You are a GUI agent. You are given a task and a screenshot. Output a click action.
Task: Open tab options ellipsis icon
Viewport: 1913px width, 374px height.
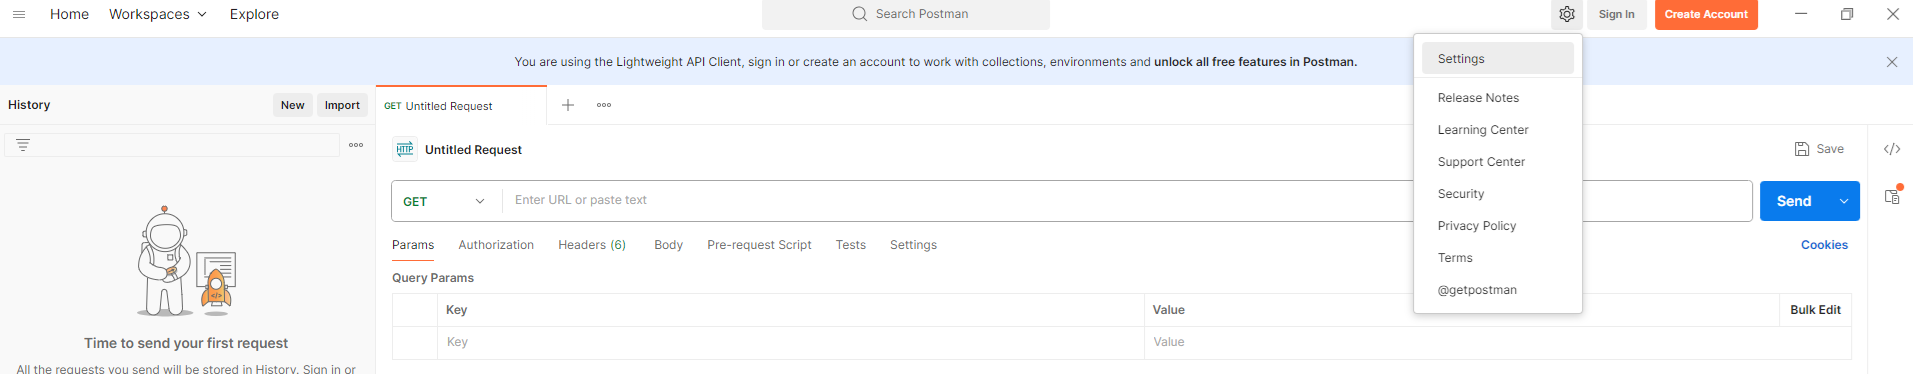tap(604, 105)
